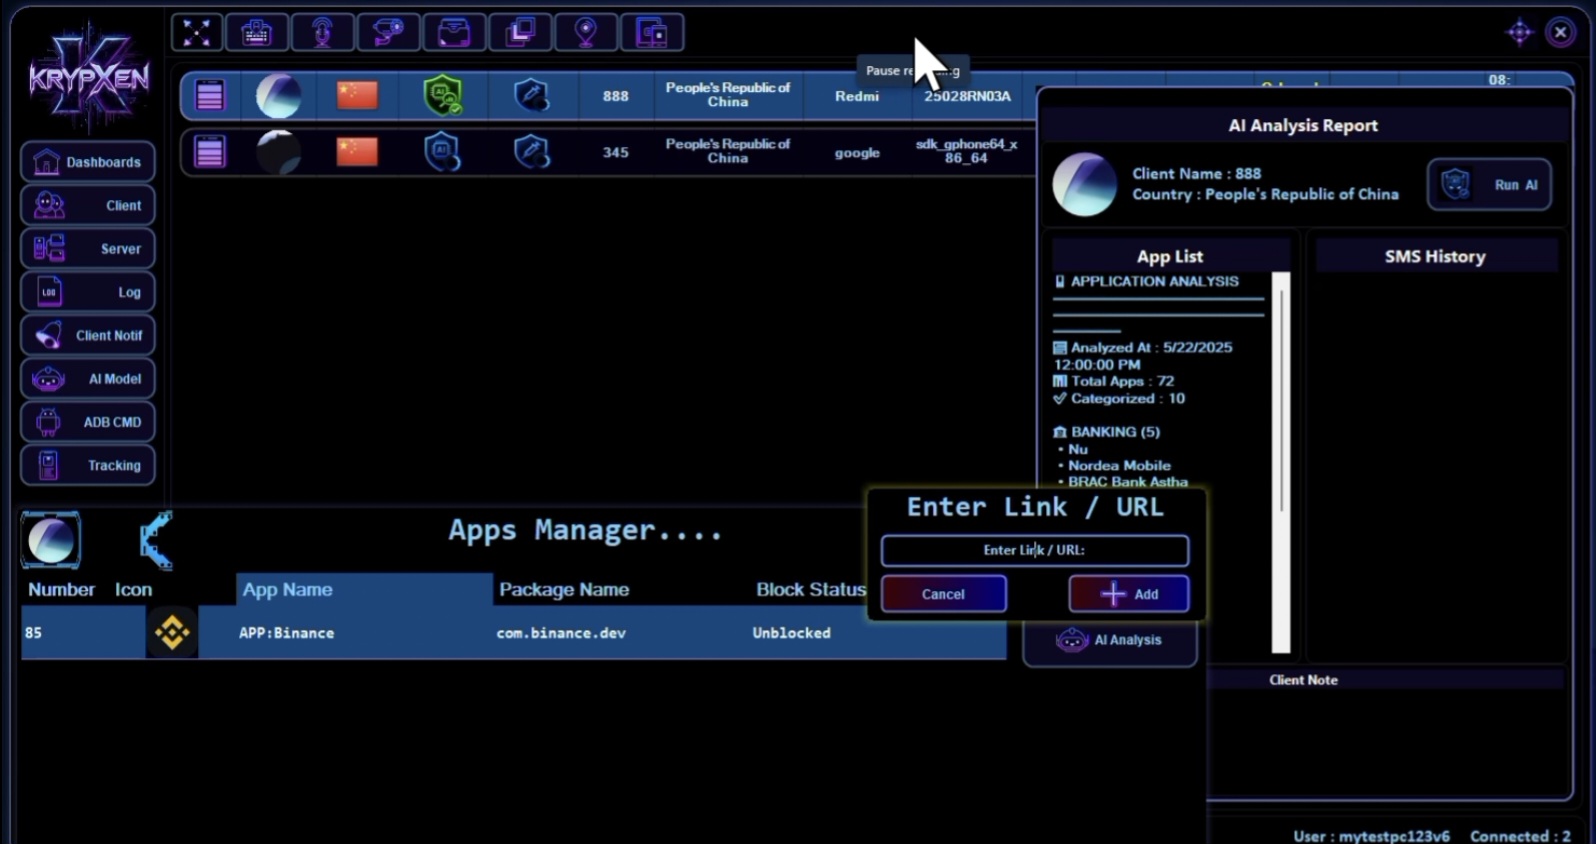Open the Client section in sidebar
The height and width of the screenshot is (844, 1596).
(88, 205)
